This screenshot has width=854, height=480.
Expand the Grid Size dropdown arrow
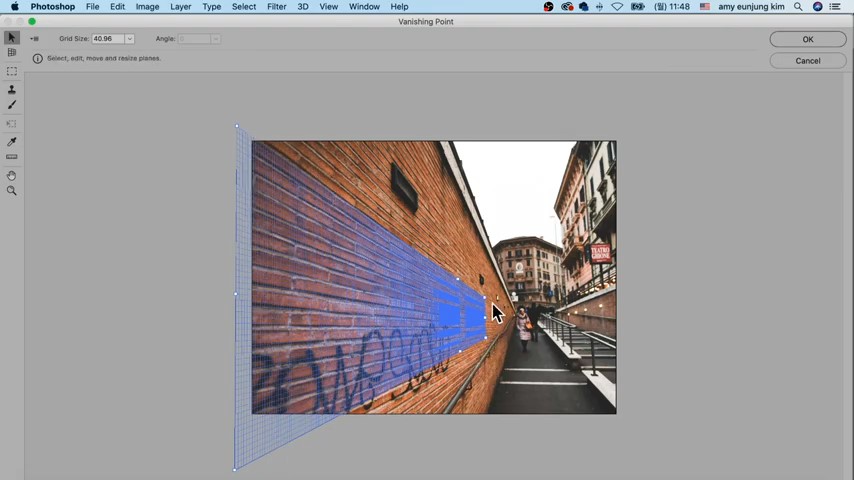(129, 39)
